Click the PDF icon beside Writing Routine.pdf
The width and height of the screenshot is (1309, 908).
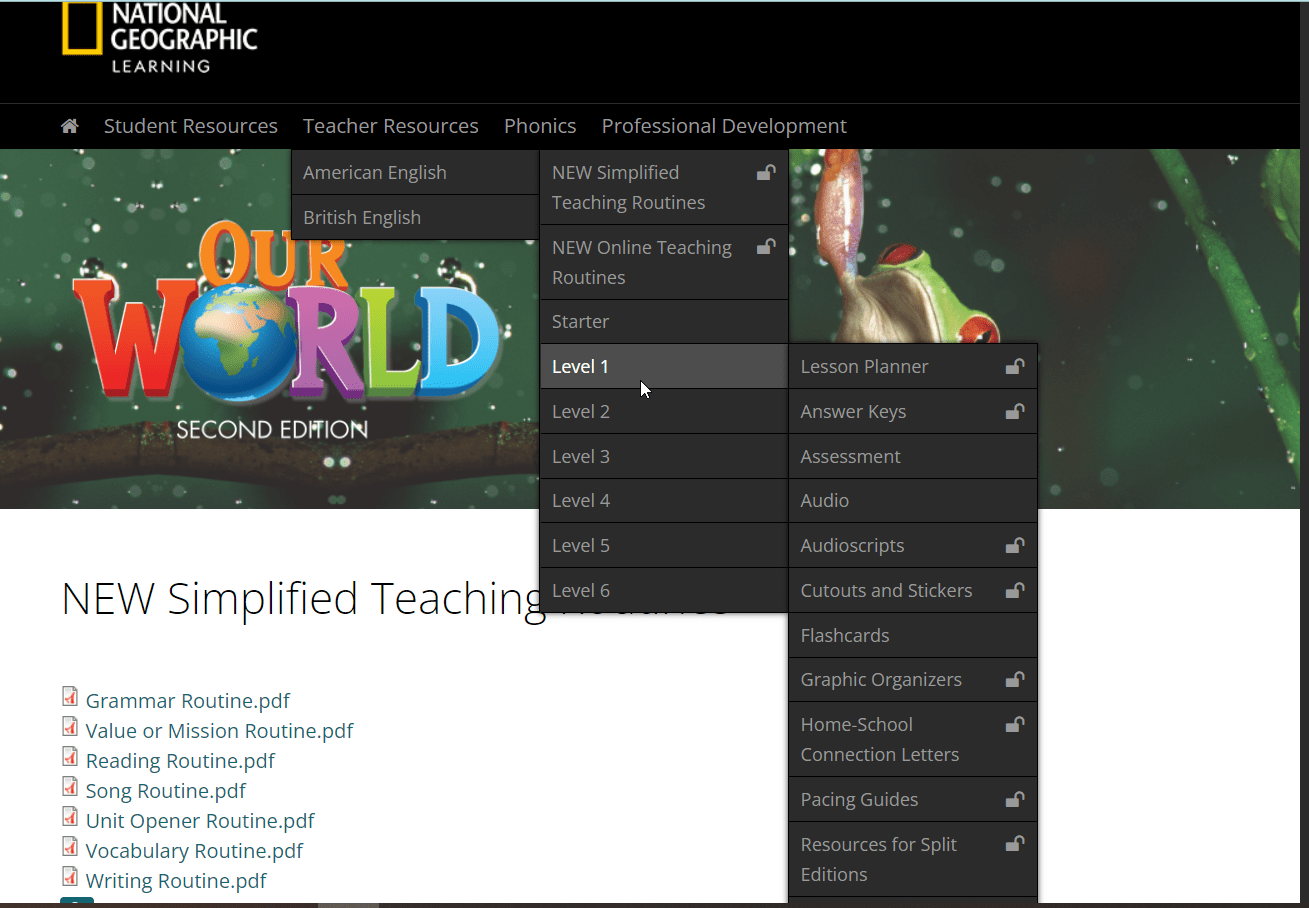click(x=70, y=877)
